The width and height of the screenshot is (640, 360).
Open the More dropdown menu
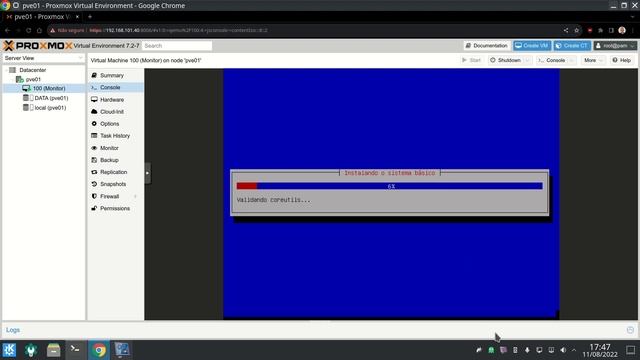pos(593,60)
